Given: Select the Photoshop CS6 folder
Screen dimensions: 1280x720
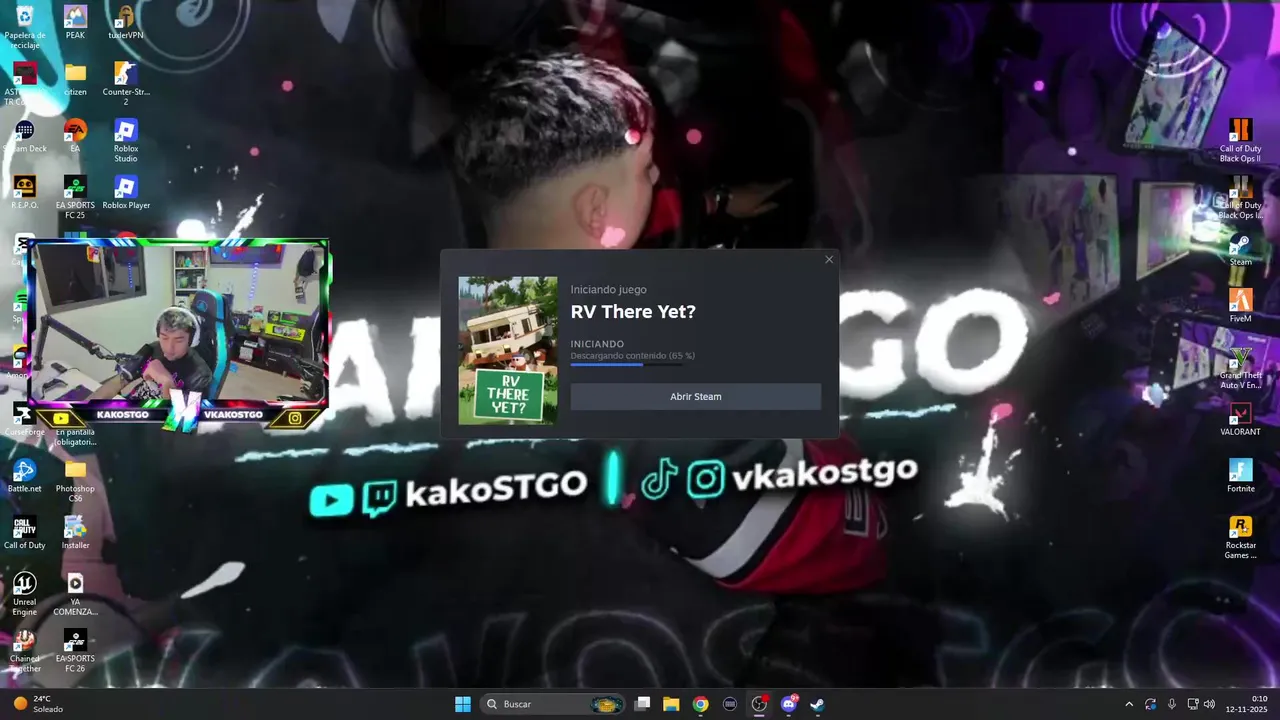Looking at the screenshot, I should (75, 481).
